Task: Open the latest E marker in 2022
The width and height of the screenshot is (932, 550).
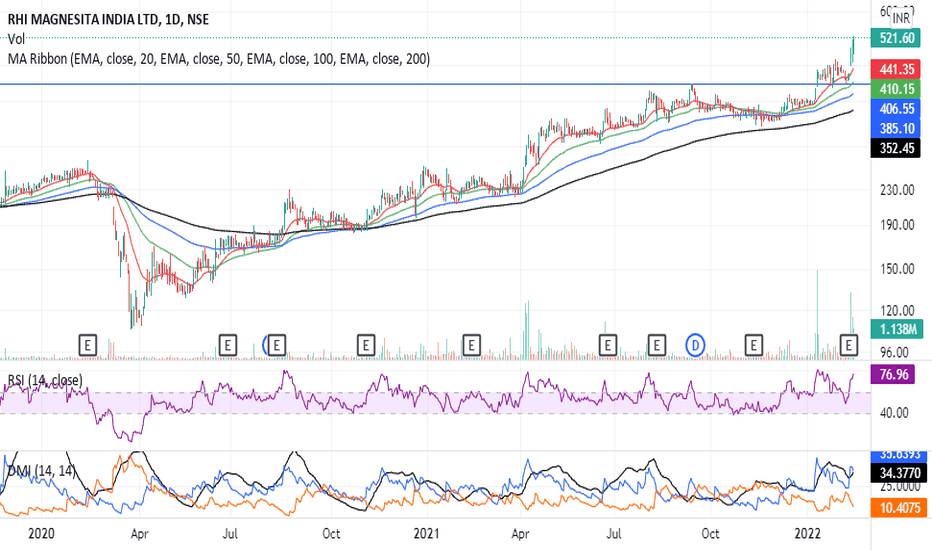Action: tap(849, 345)
